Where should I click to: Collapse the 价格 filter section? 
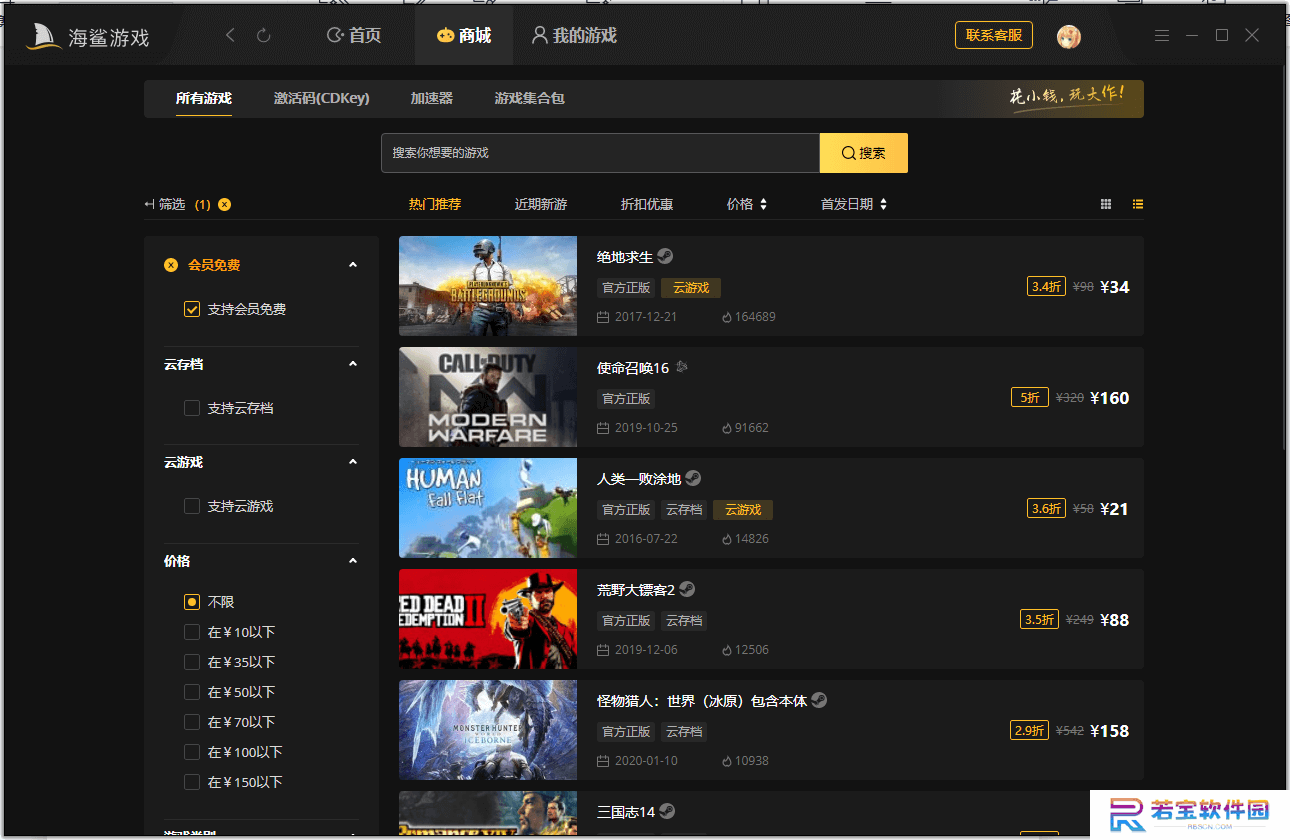click(353, 561)
